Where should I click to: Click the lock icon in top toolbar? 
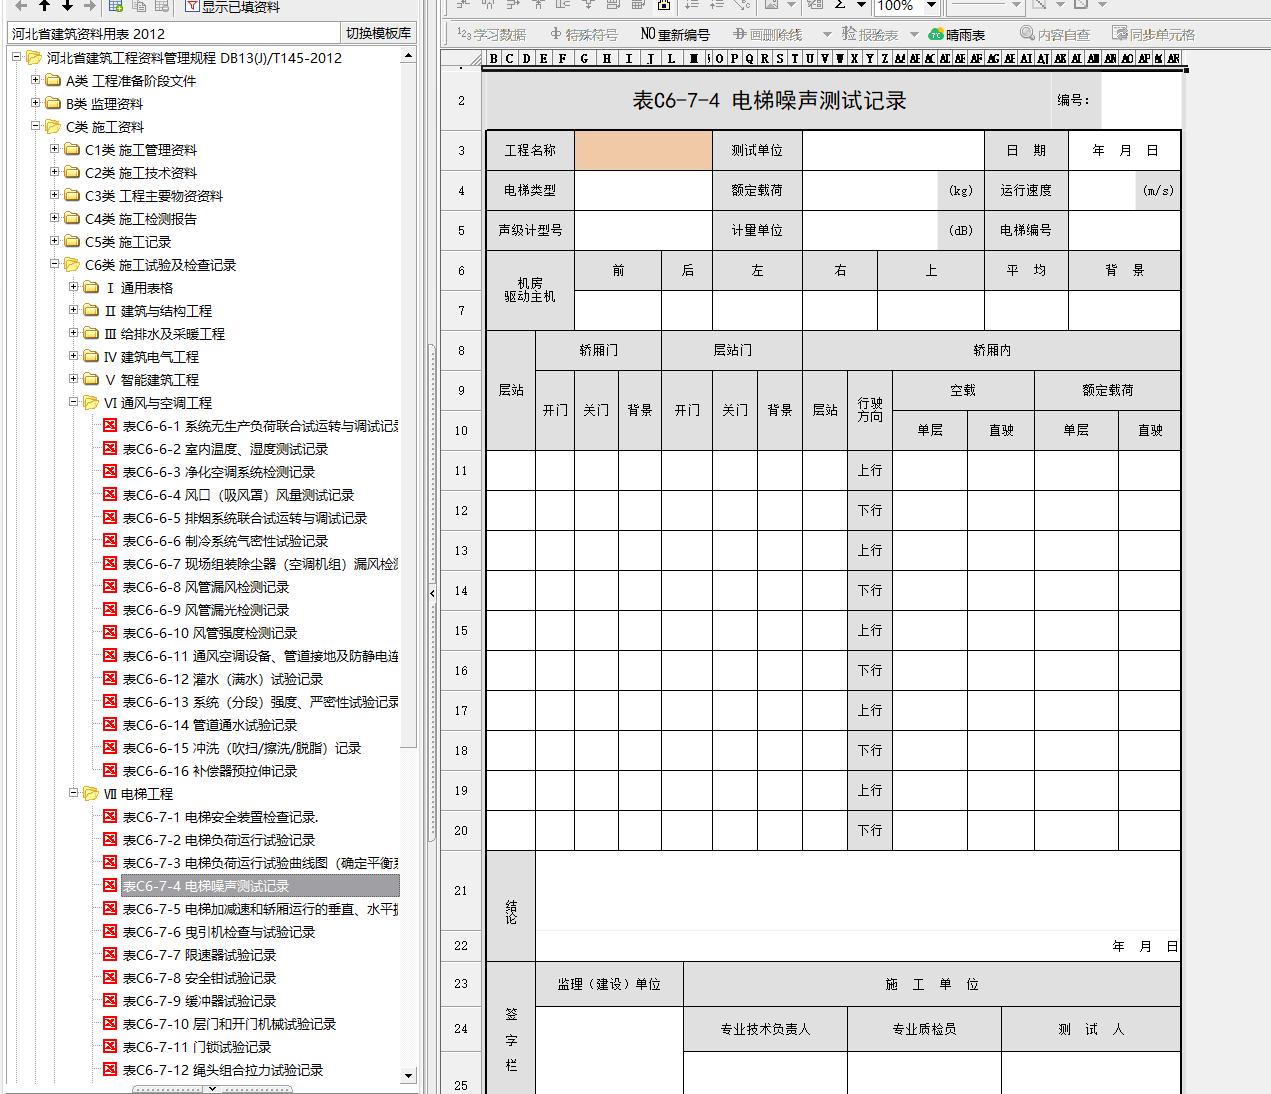tap(663, 5)
